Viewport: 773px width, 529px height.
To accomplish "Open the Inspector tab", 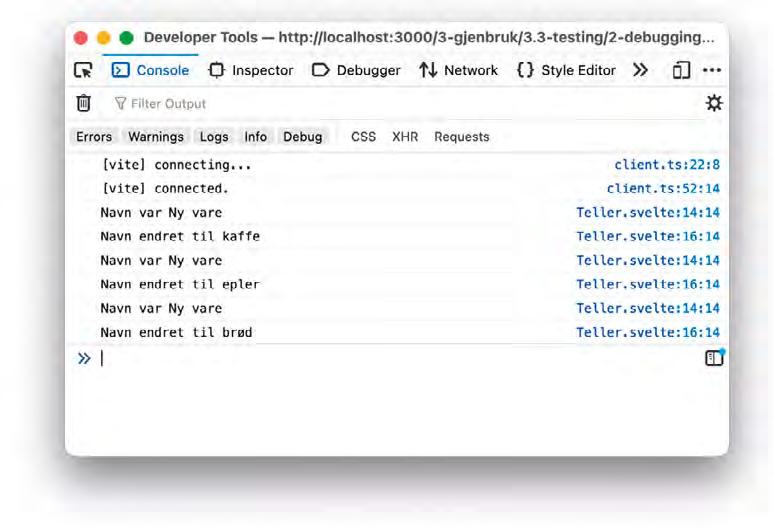I will click(x=250, y=70).
